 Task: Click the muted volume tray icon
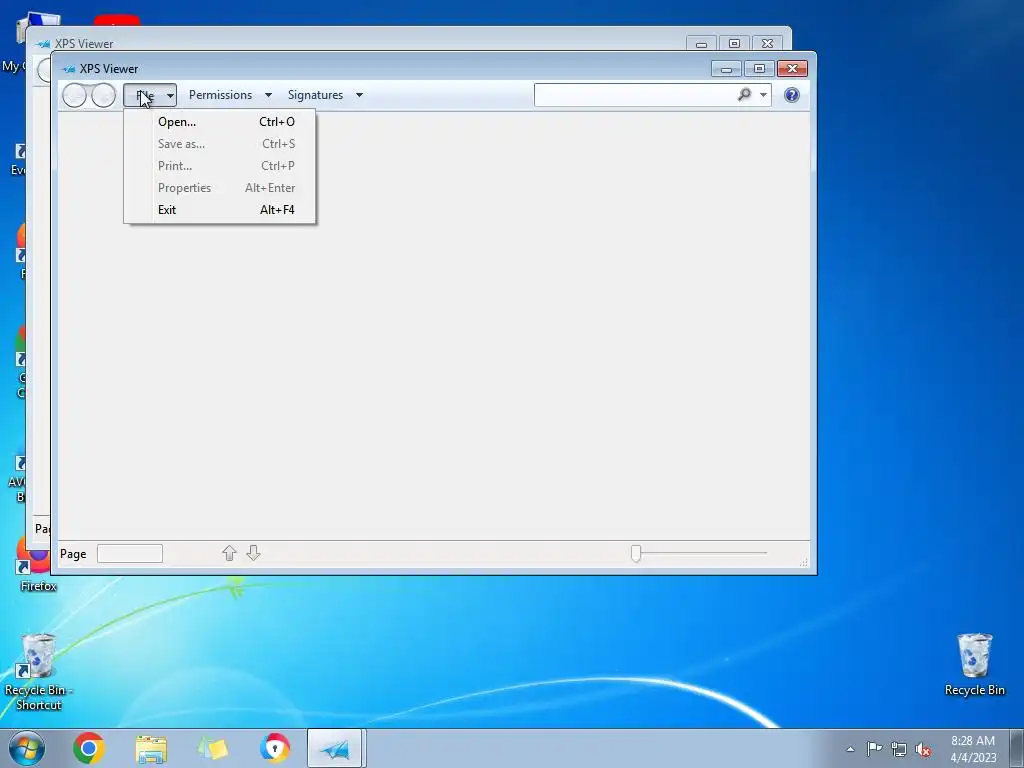(923, 749)
